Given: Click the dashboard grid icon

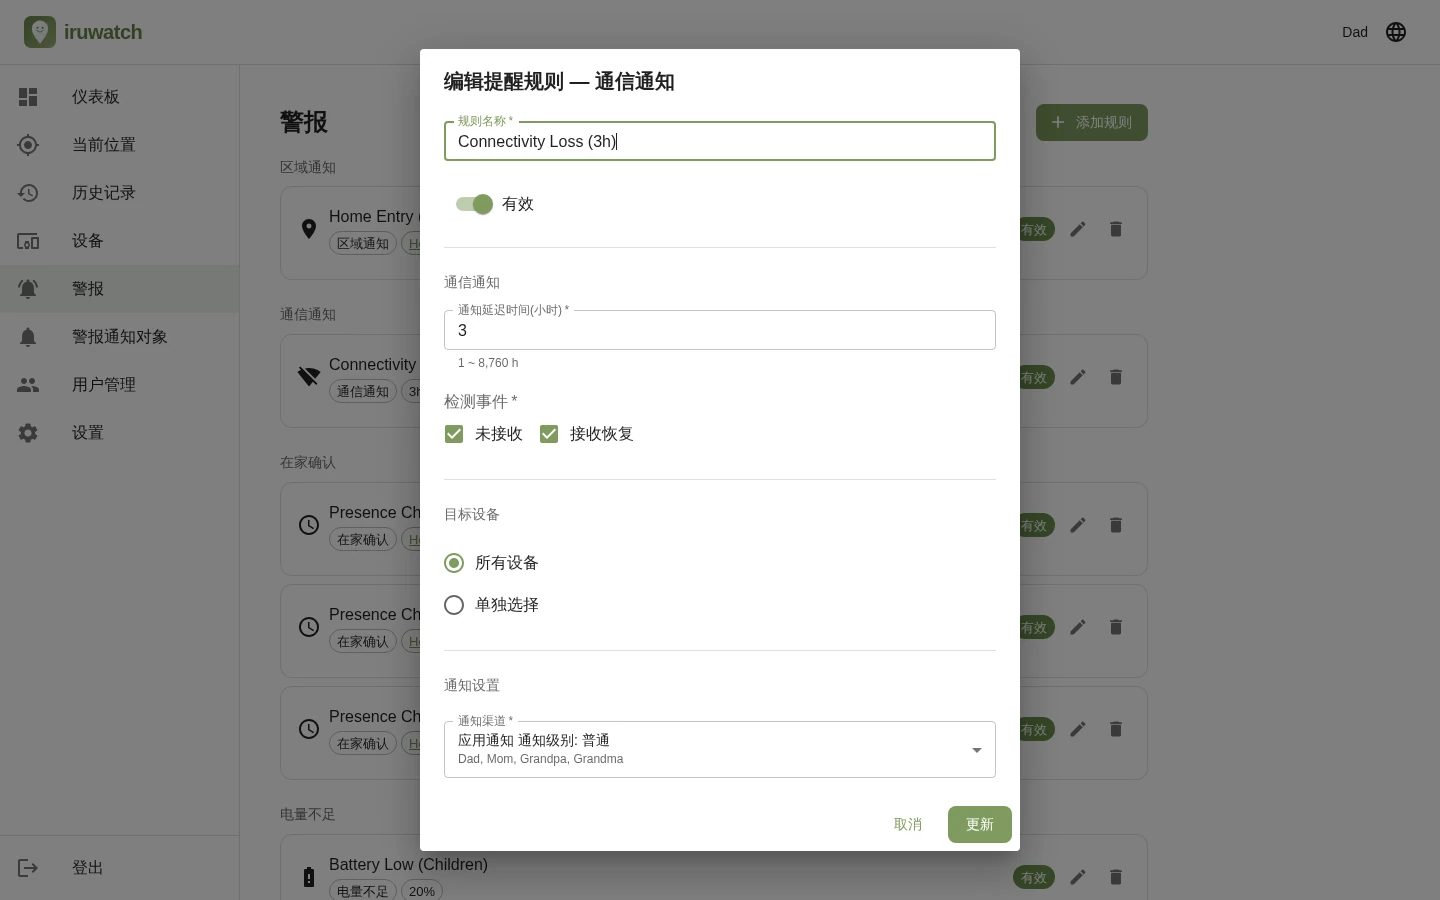Looking at the screenshot, I should click(28, 97).
